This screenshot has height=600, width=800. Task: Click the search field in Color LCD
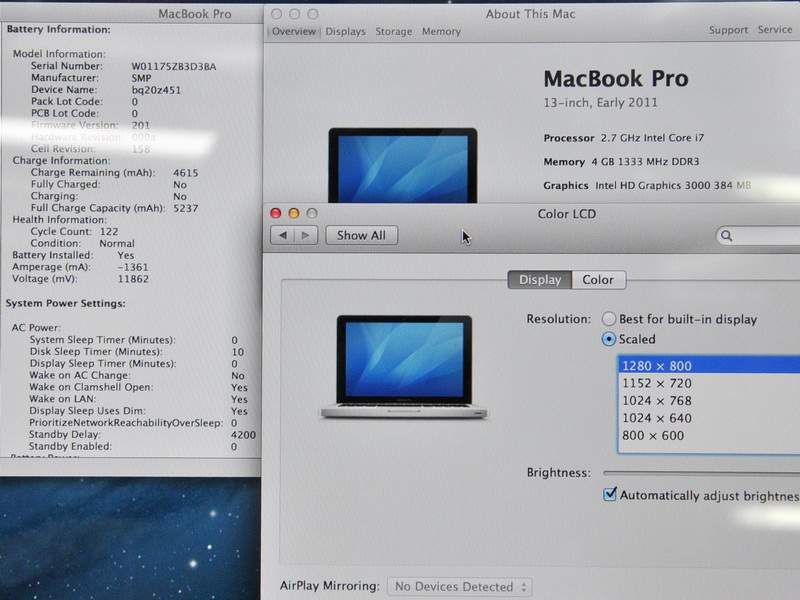[758, 236]
